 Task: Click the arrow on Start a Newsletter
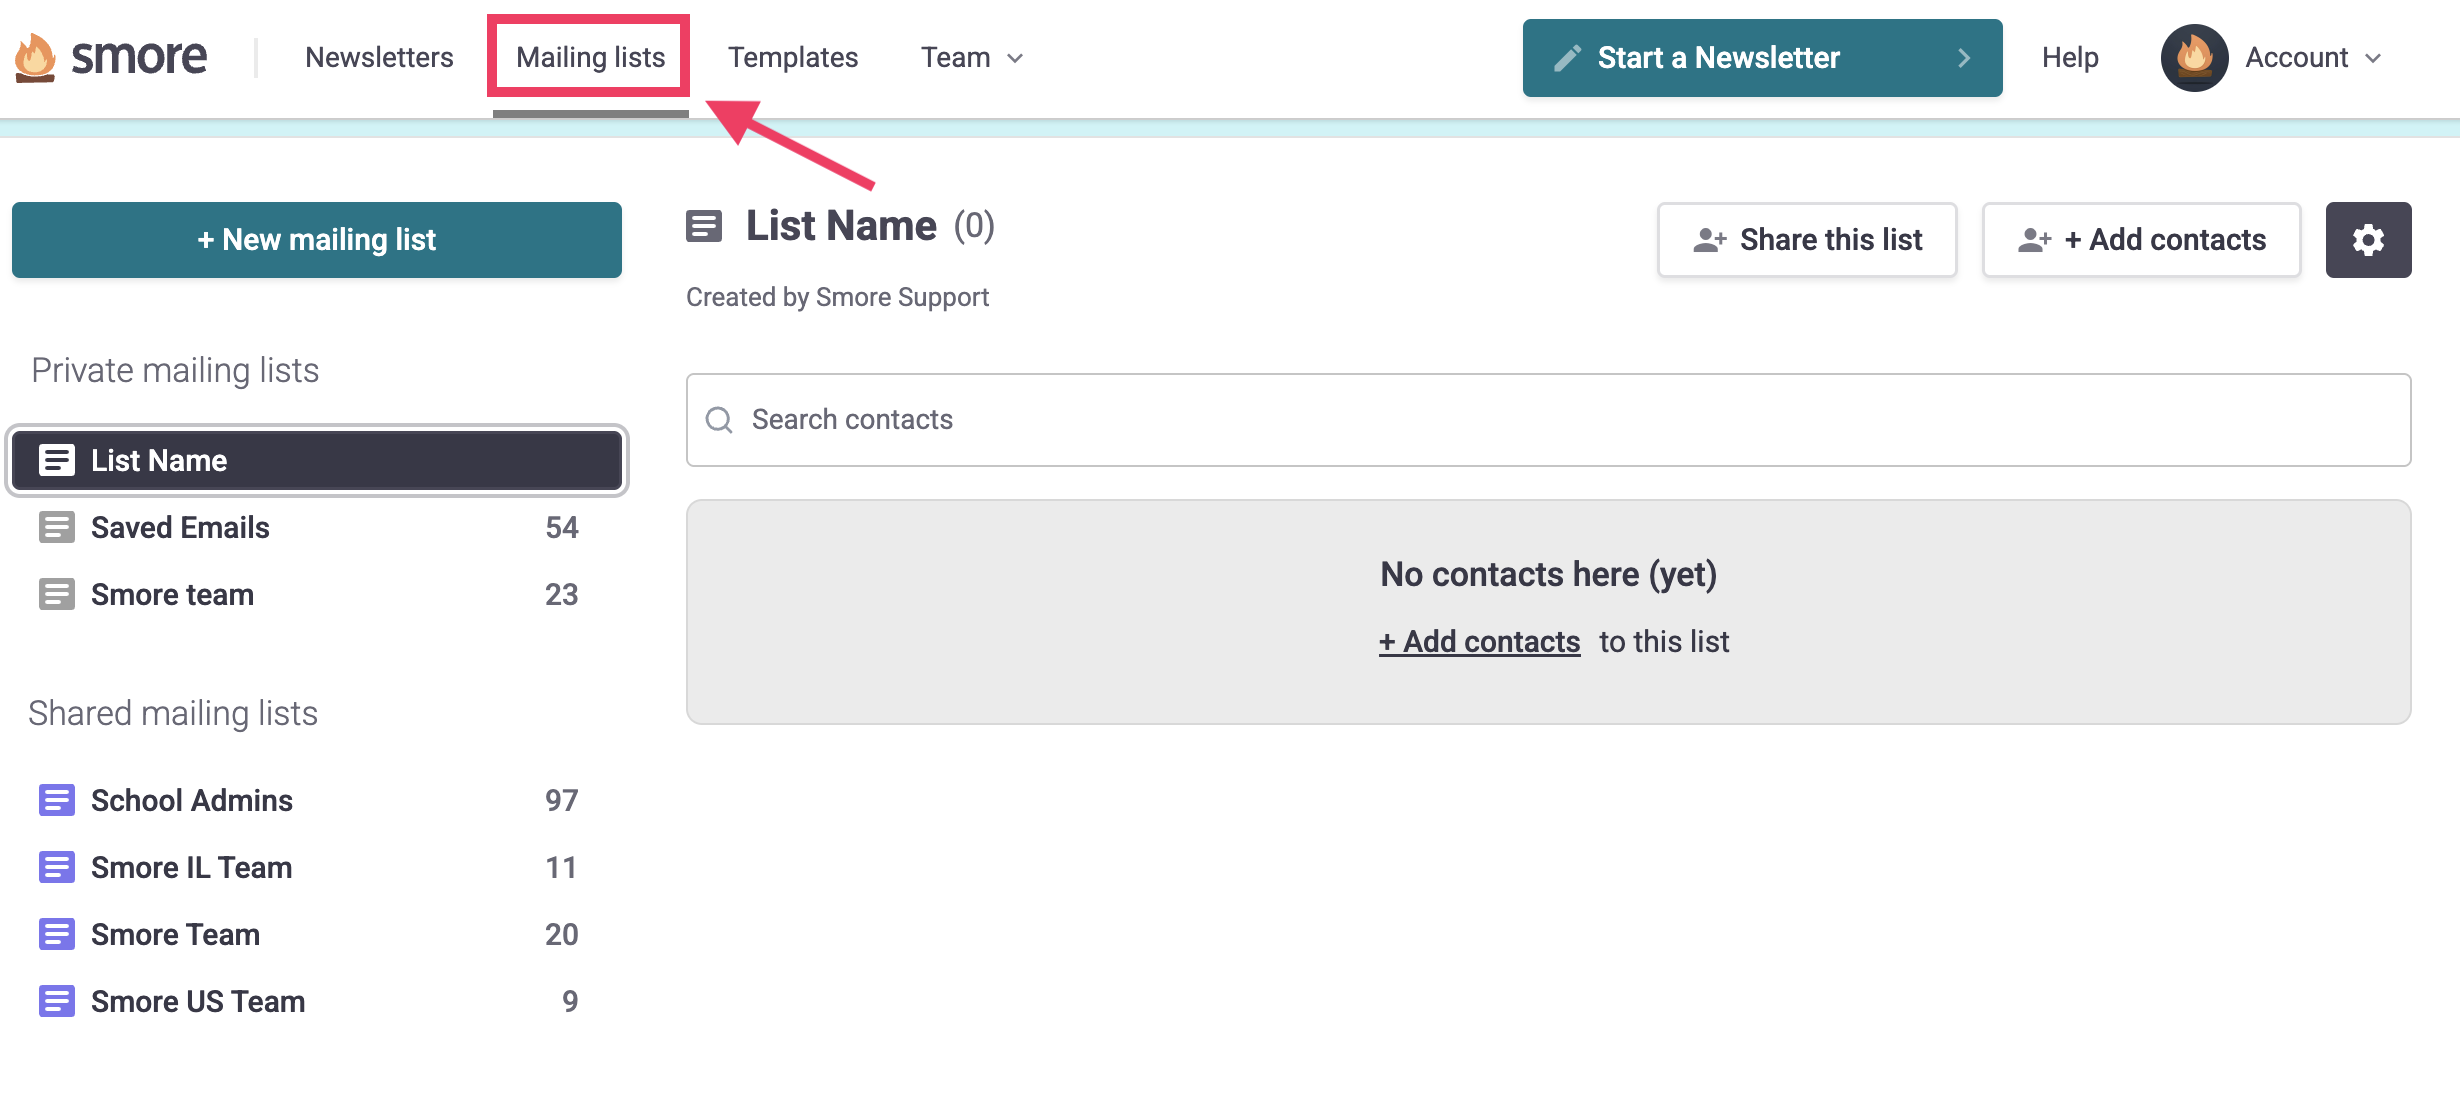click(x=1965, y=57)
